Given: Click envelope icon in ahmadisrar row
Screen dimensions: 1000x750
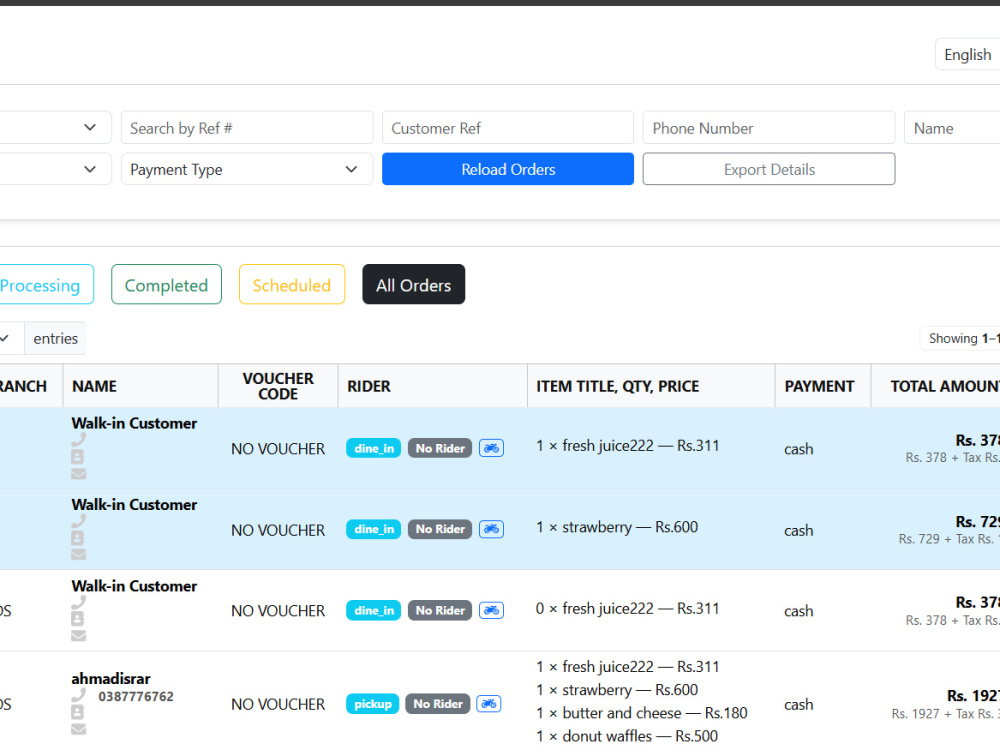Looking at the screenshot, I should 78,729.
